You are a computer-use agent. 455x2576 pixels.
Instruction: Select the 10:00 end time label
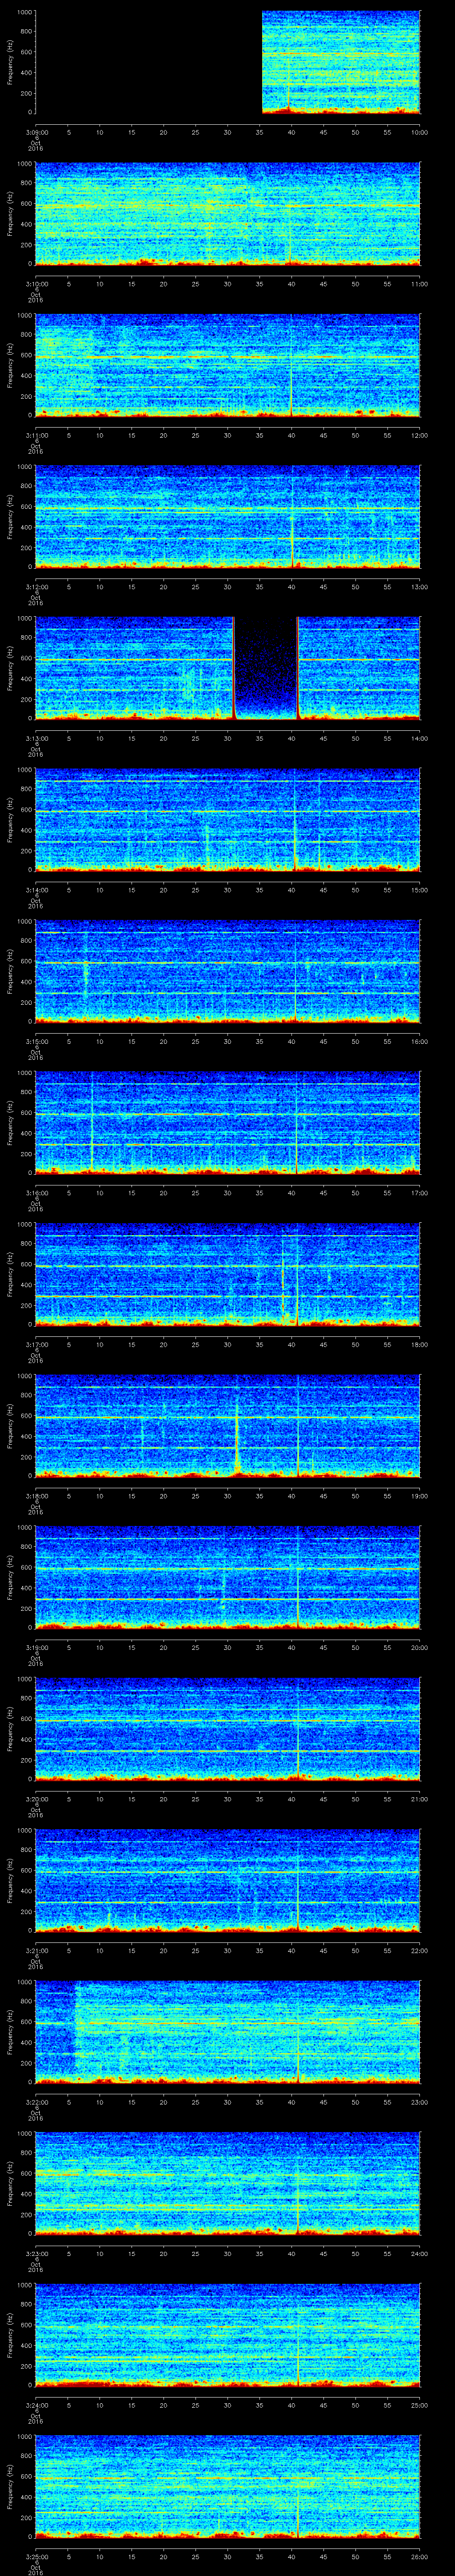pos(419,131)
